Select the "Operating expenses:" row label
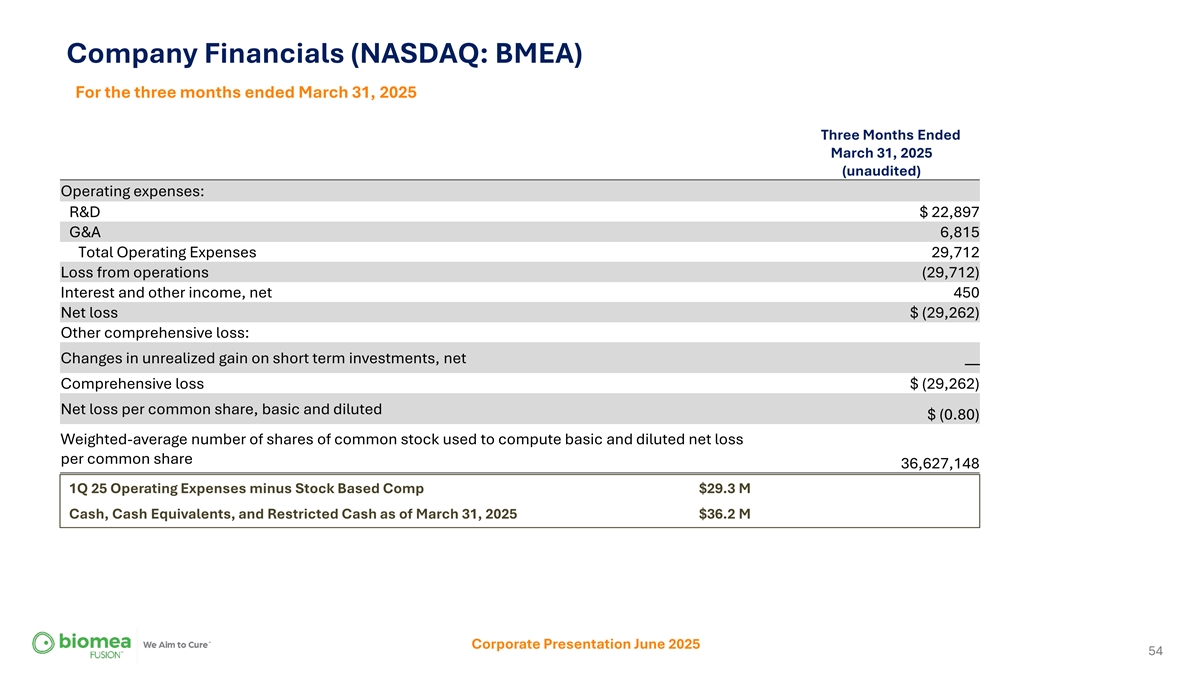The height and width of the screenshot is (675, 1200). (x=133, y=191)
